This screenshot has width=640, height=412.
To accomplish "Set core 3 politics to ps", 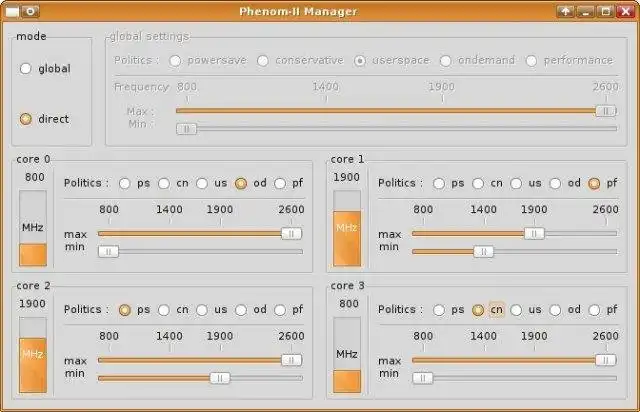I will [439, 310].
